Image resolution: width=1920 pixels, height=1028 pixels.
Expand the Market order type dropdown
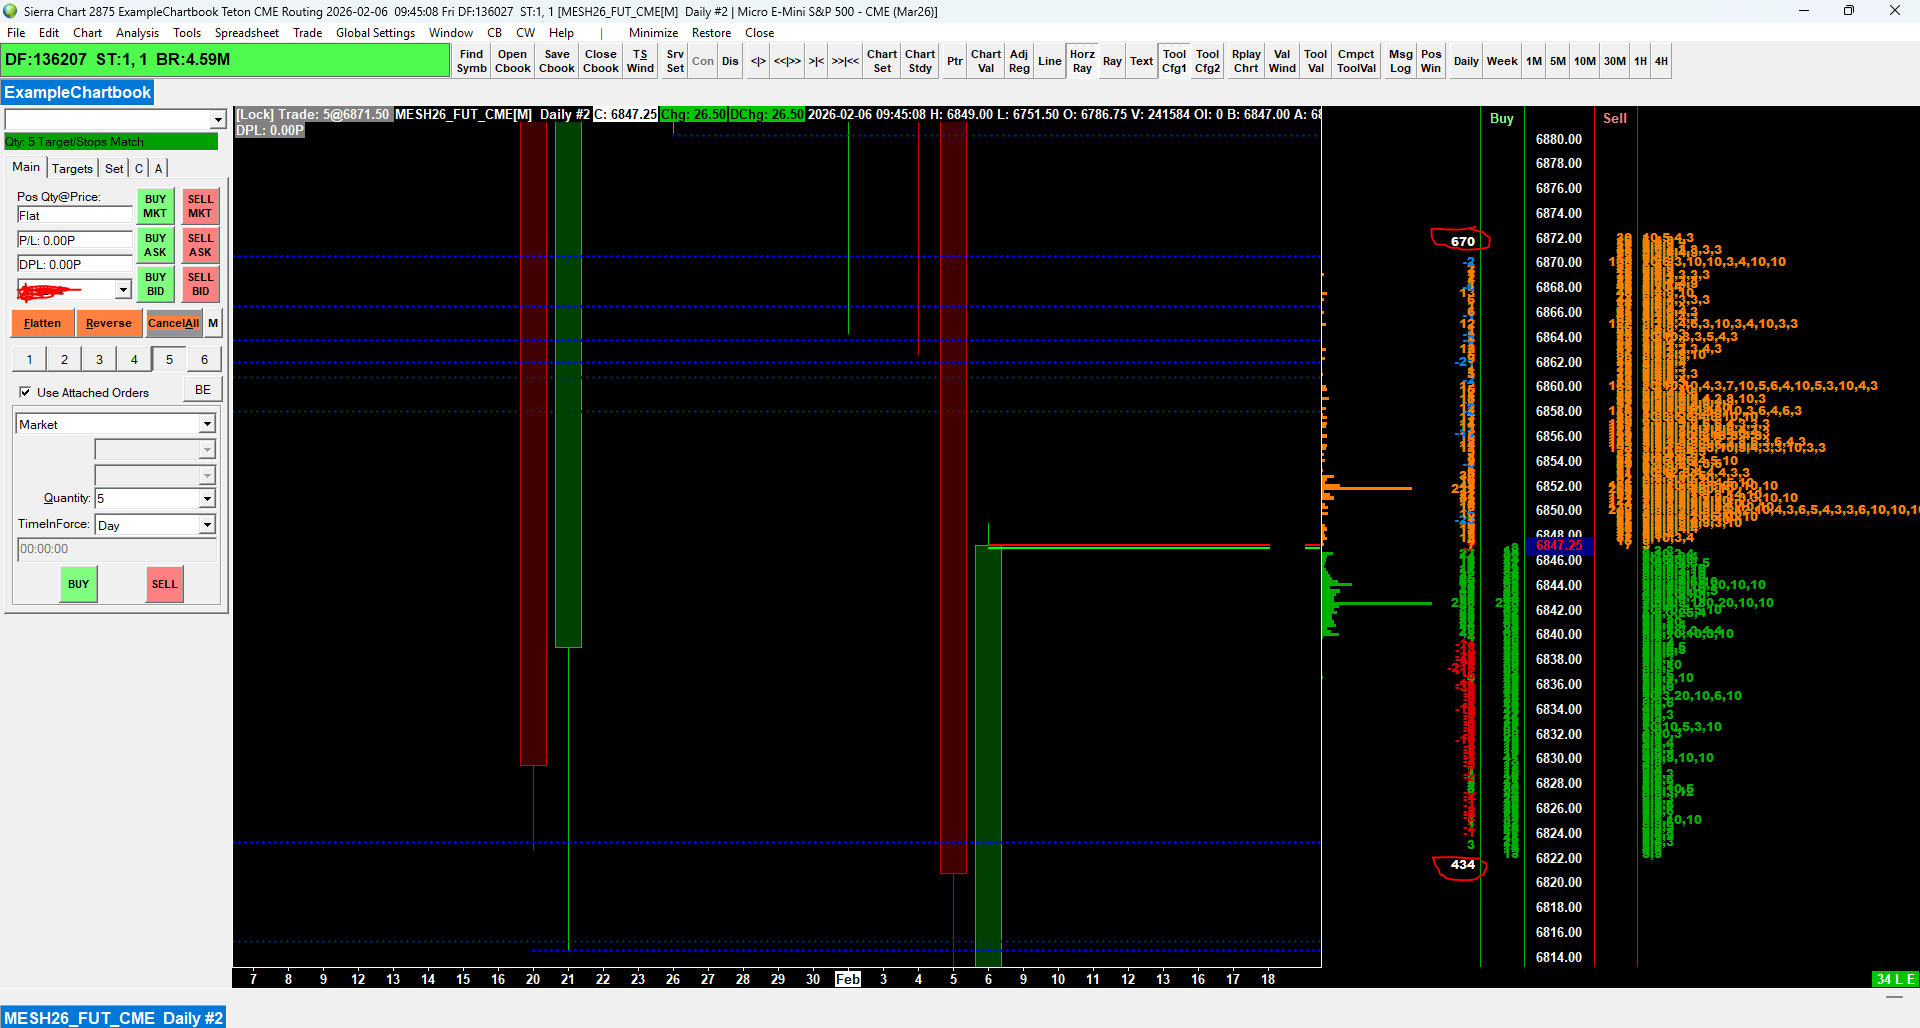[207, 424]
